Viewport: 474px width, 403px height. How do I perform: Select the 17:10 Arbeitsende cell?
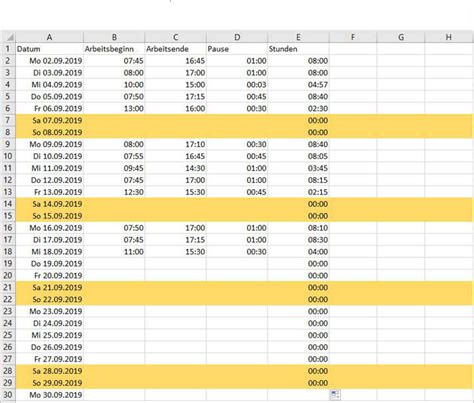click(176, 144)
